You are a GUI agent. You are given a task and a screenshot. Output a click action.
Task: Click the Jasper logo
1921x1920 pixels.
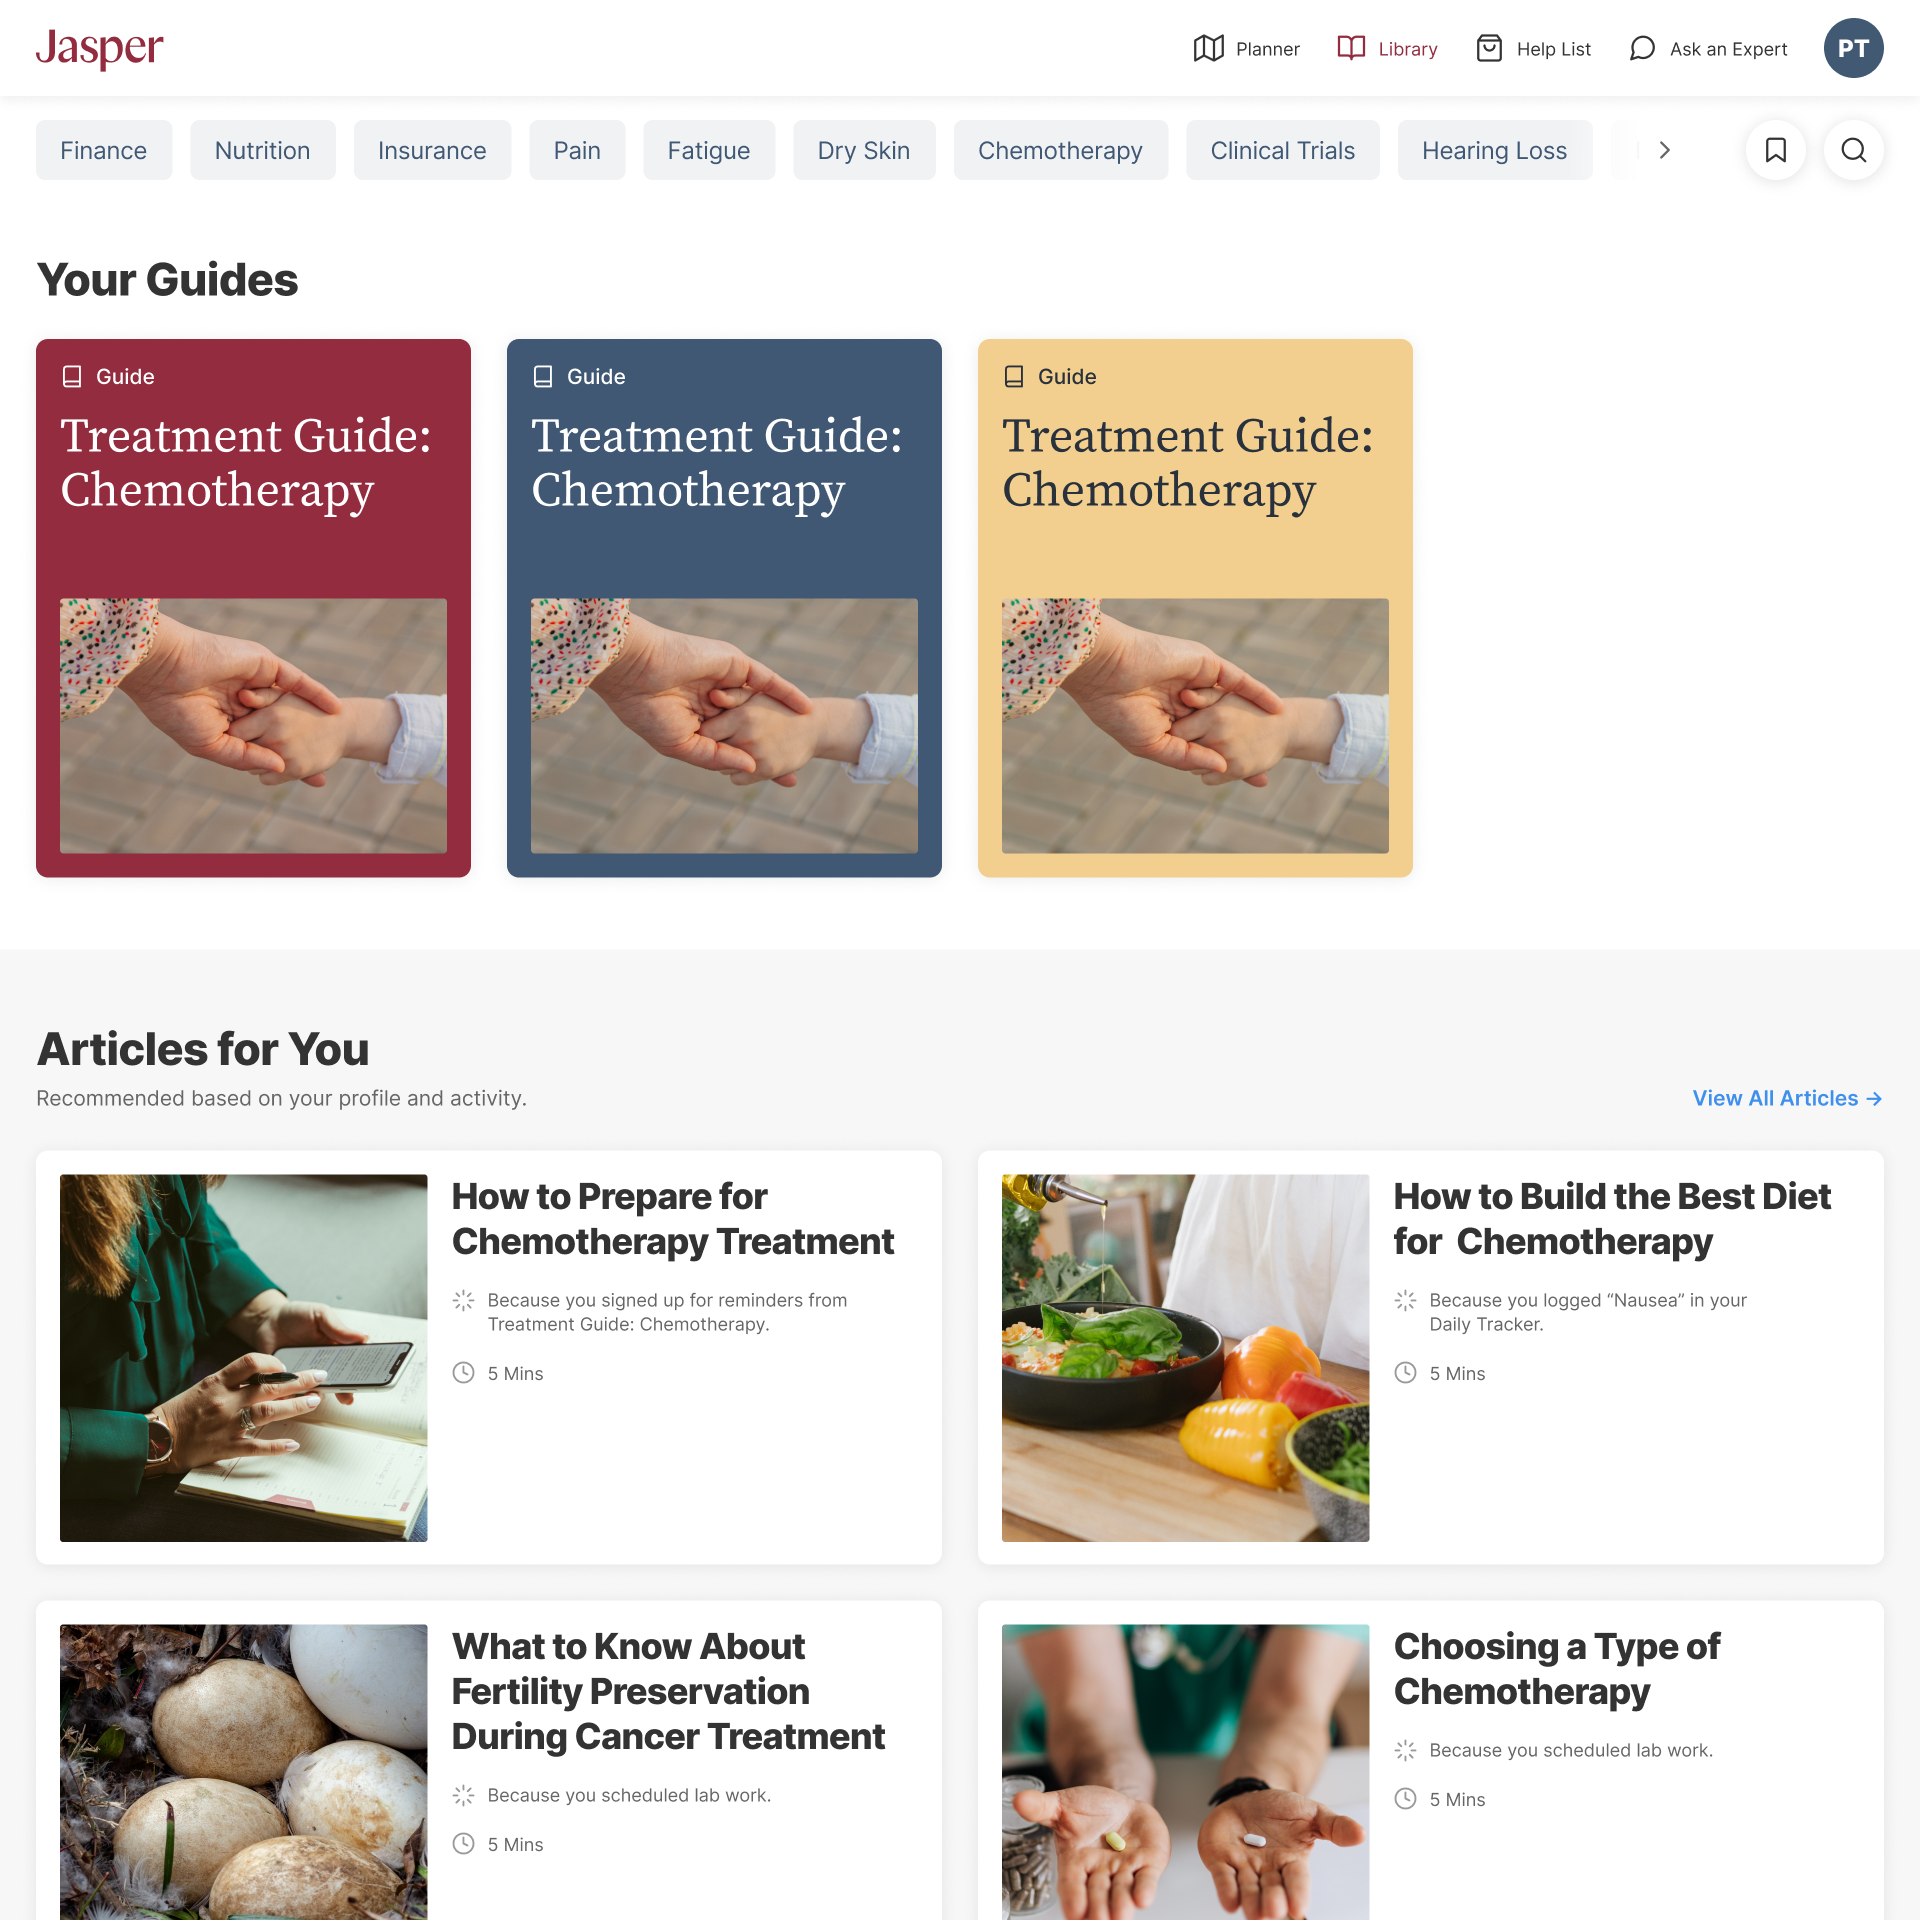tap(100, 48)
